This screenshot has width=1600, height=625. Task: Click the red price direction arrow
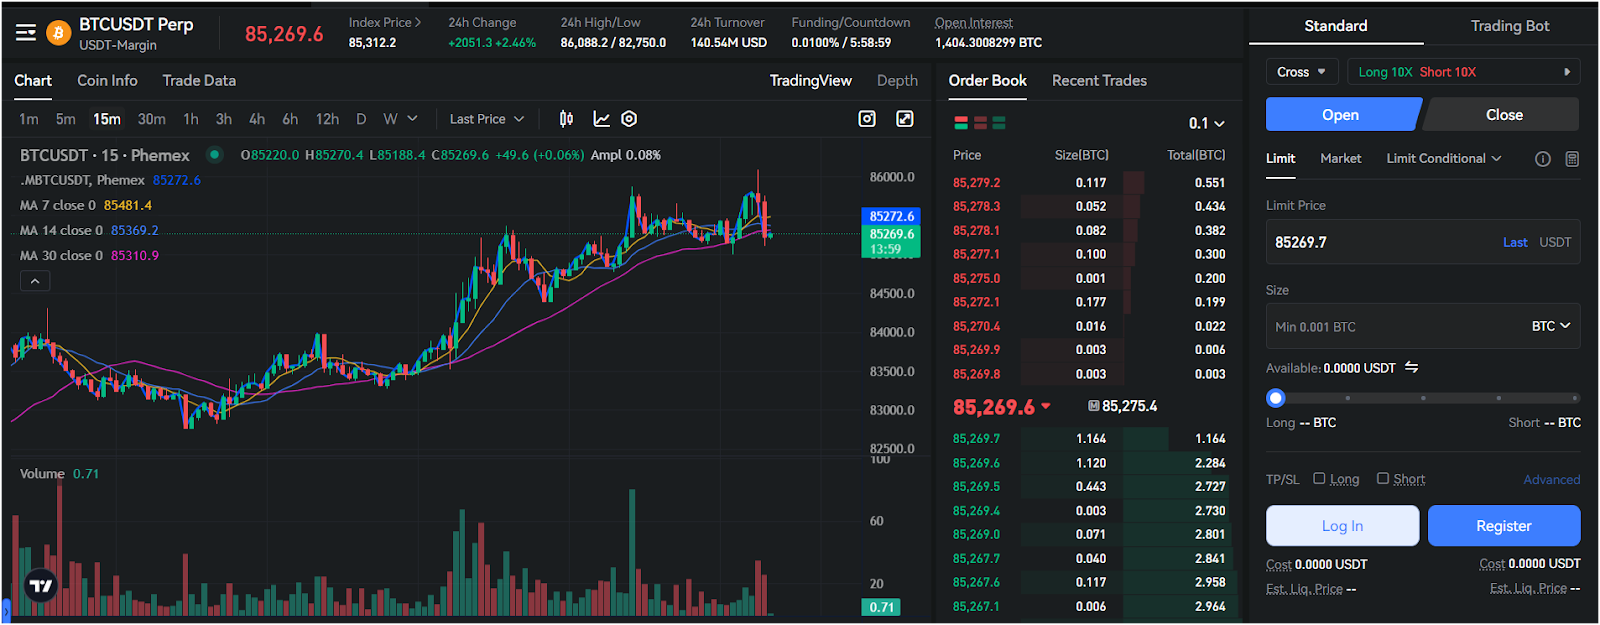pyautogui.click(x=1046, y=406)
